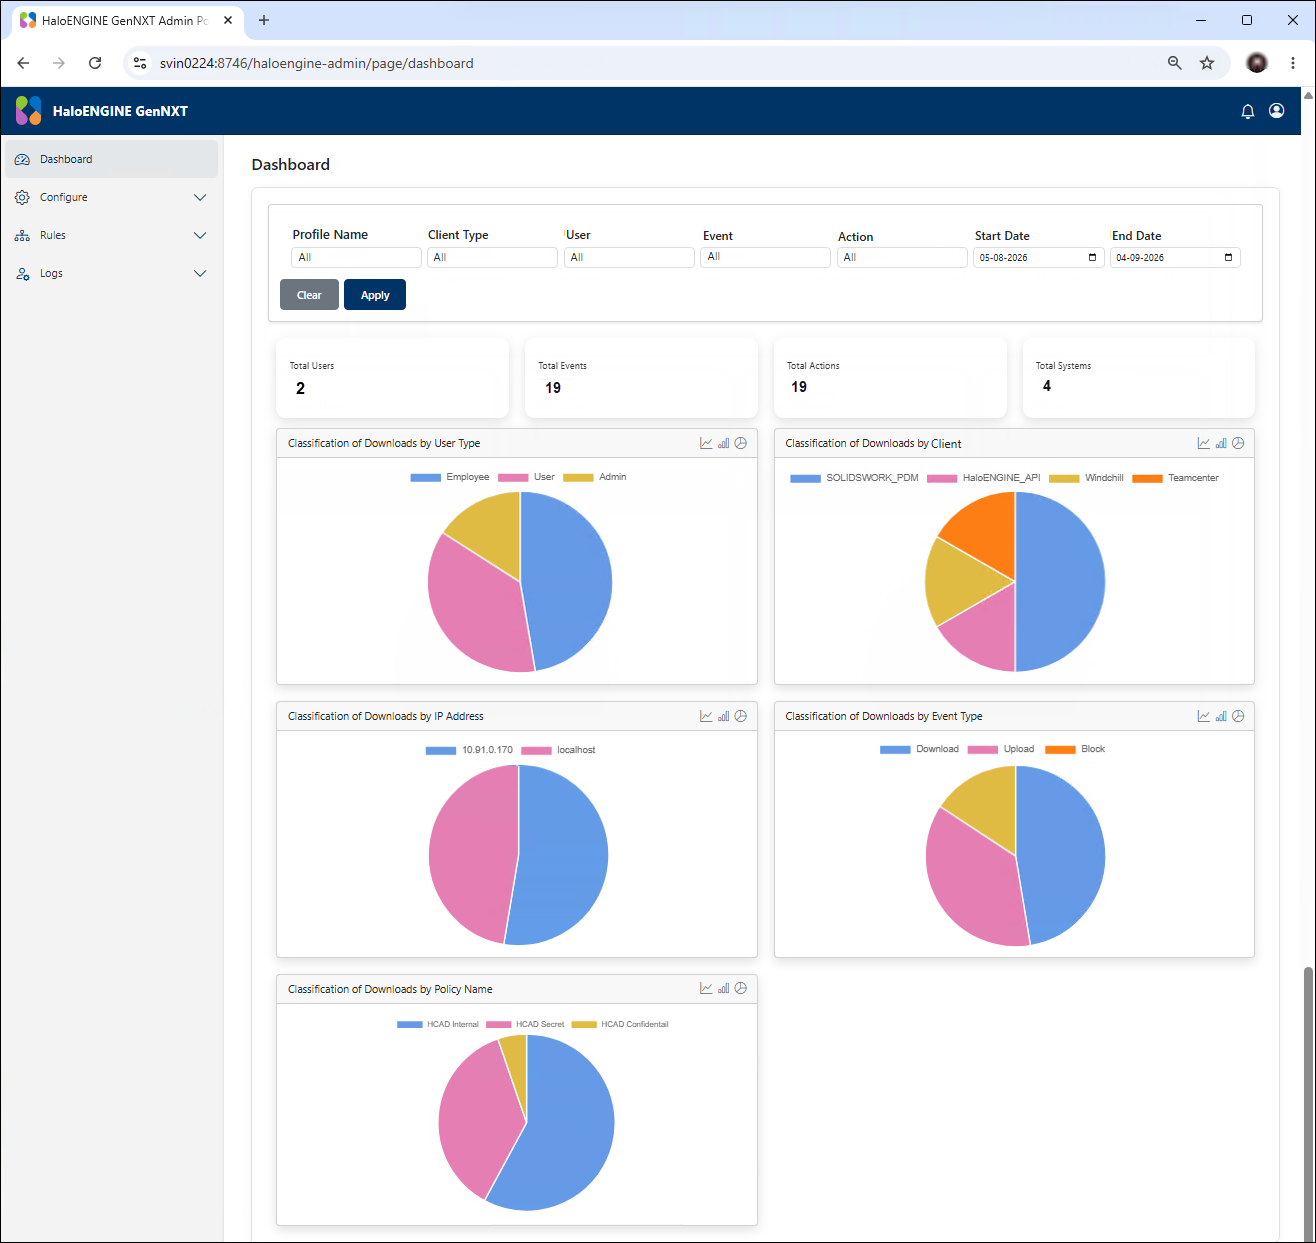Reload the current page
Image resolution: width=1316 pixels, height=1243 pixels.
95,63
